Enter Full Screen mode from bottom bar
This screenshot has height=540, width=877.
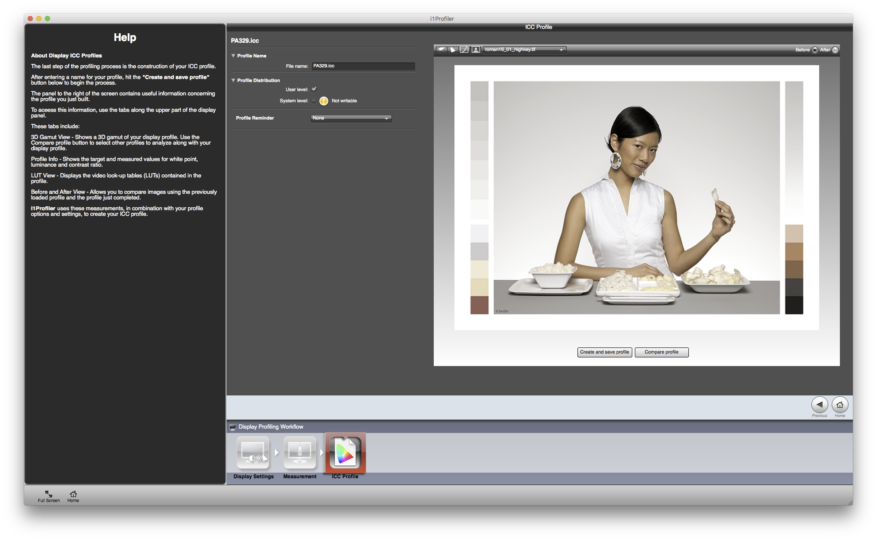[48, 494]
